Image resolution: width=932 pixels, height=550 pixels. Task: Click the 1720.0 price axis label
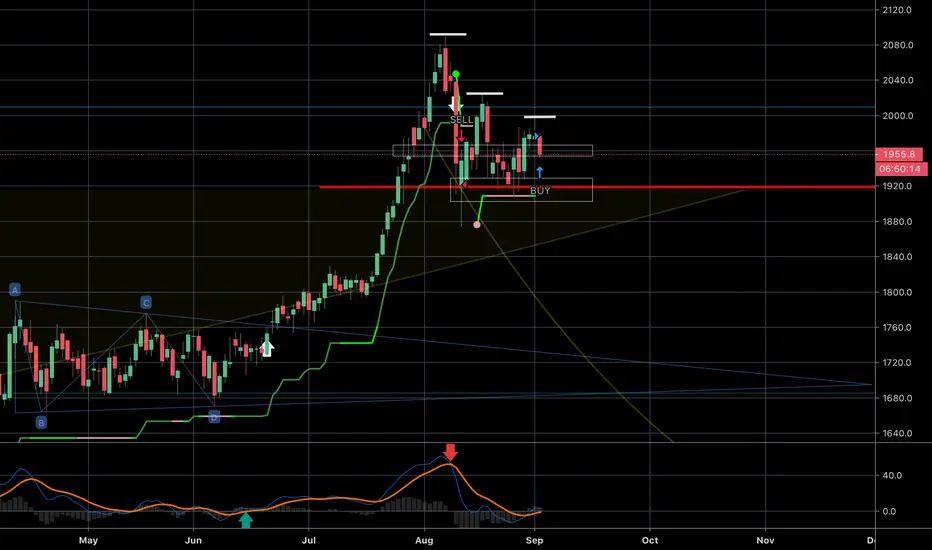point(898,363)
